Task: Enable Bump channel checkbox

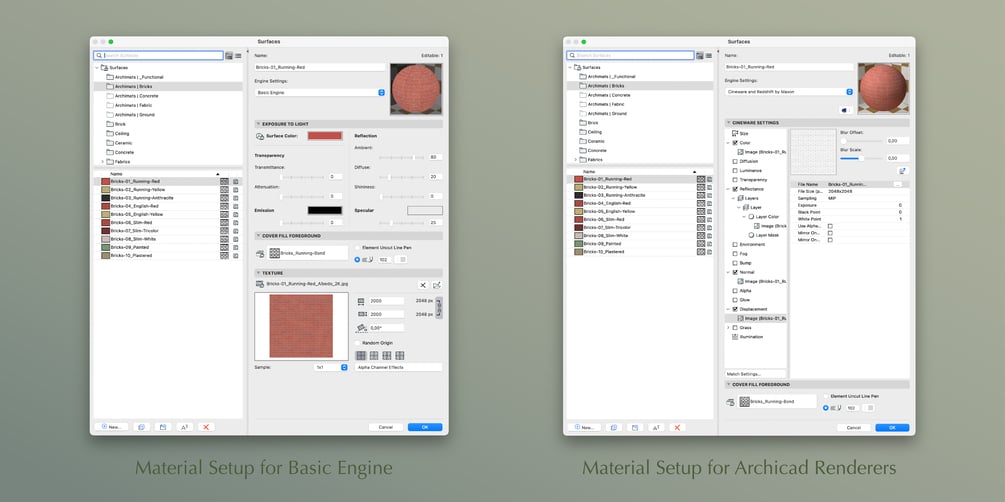Action: pyautogui.click(x=735, y=263)
